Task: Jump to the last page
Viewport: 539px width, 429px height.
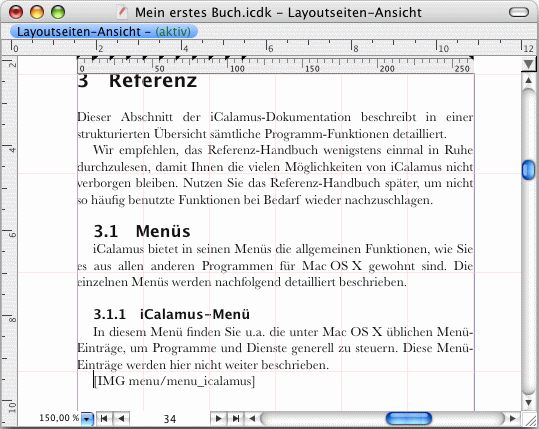Action: [235, 418]
